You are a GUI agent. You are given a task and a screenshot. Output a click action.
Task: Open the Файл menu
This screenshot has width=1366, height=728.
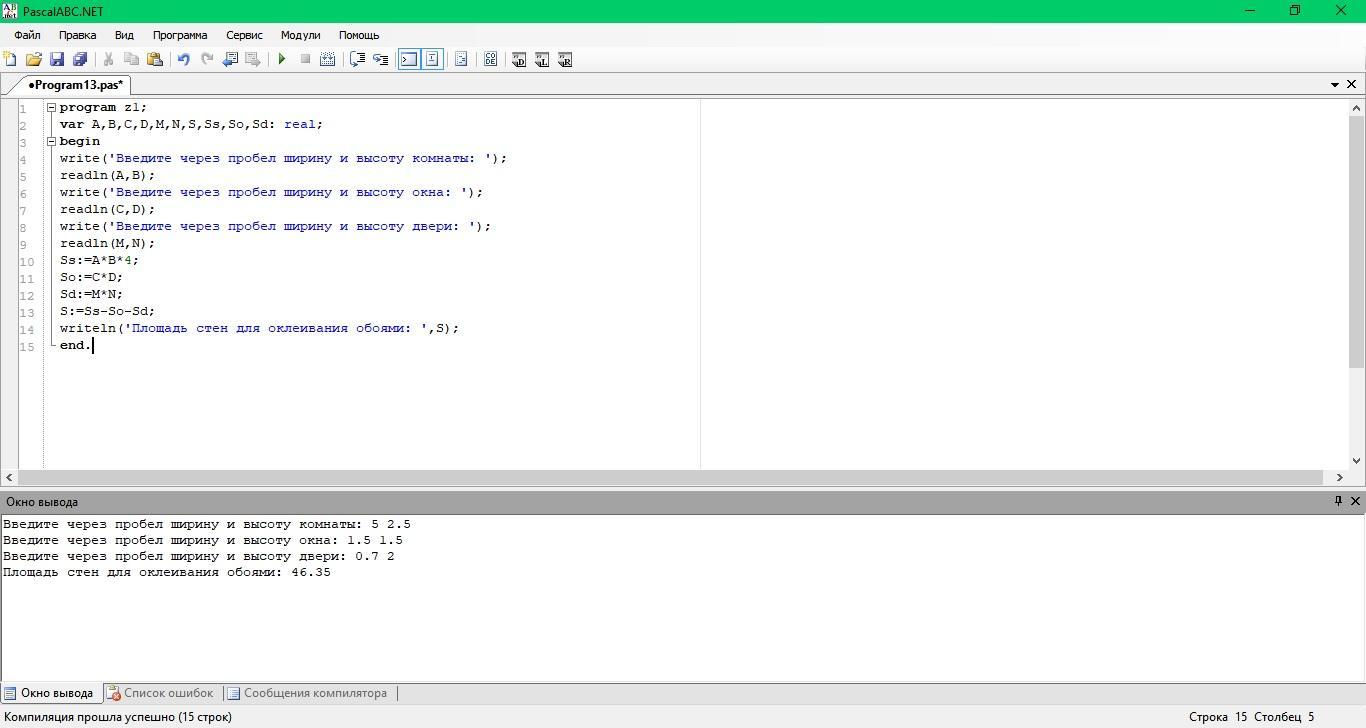click(27, 35)
